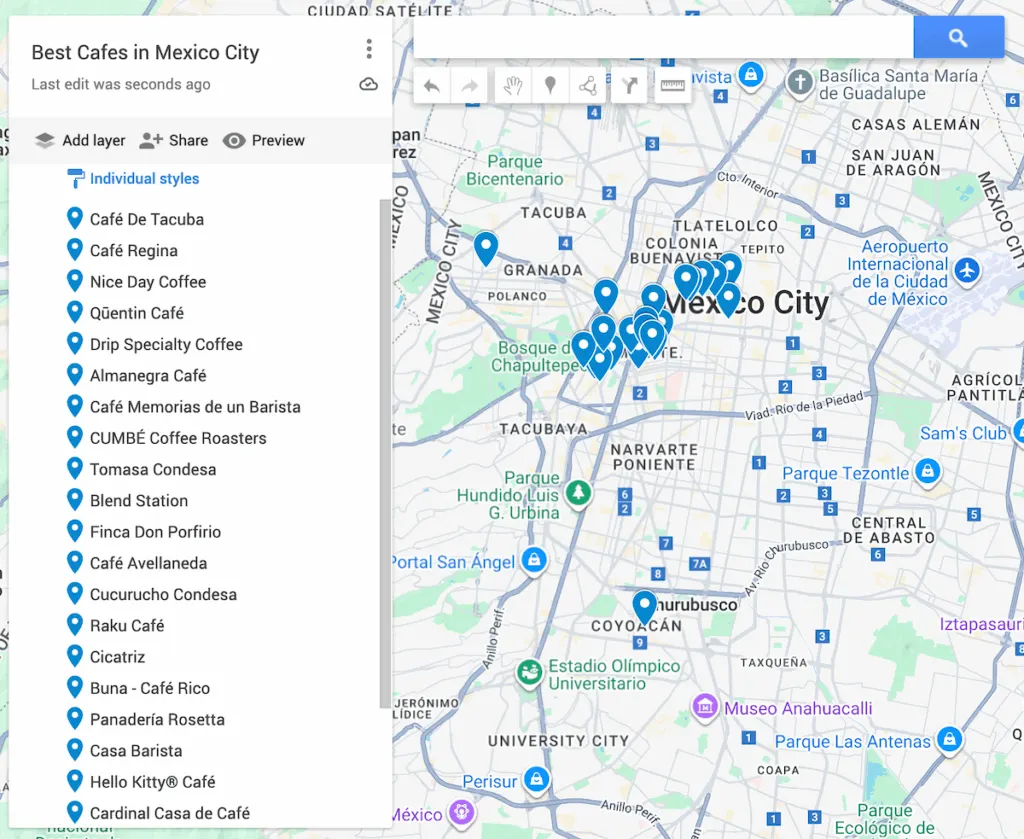The height and width of the screenshot is (839, 1024).
Task: Select Drip Specialty Coffee in list
Action: pyautogui.click(x=166, y=344)
